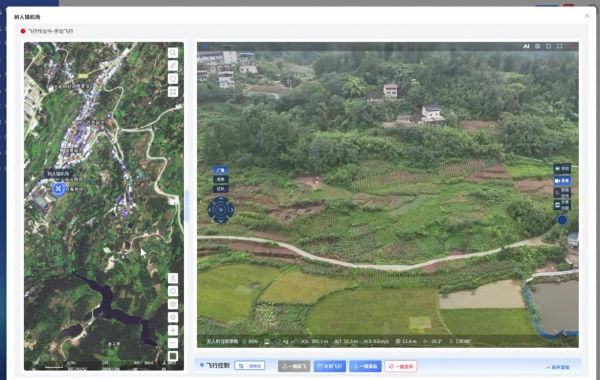
Task: Toggle the 3D cube map view icon
Action: 173,304
